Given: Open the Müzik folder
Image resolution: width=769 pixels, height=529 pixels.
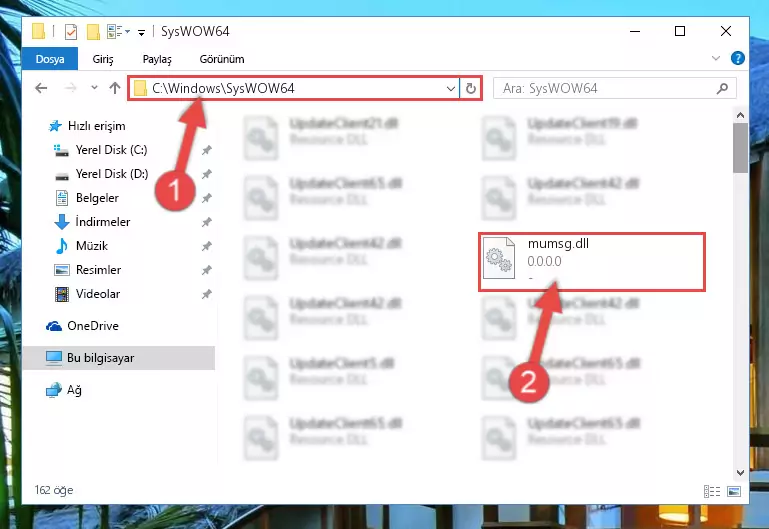Looking at the screenshot, I should click(x=91, y=246).
